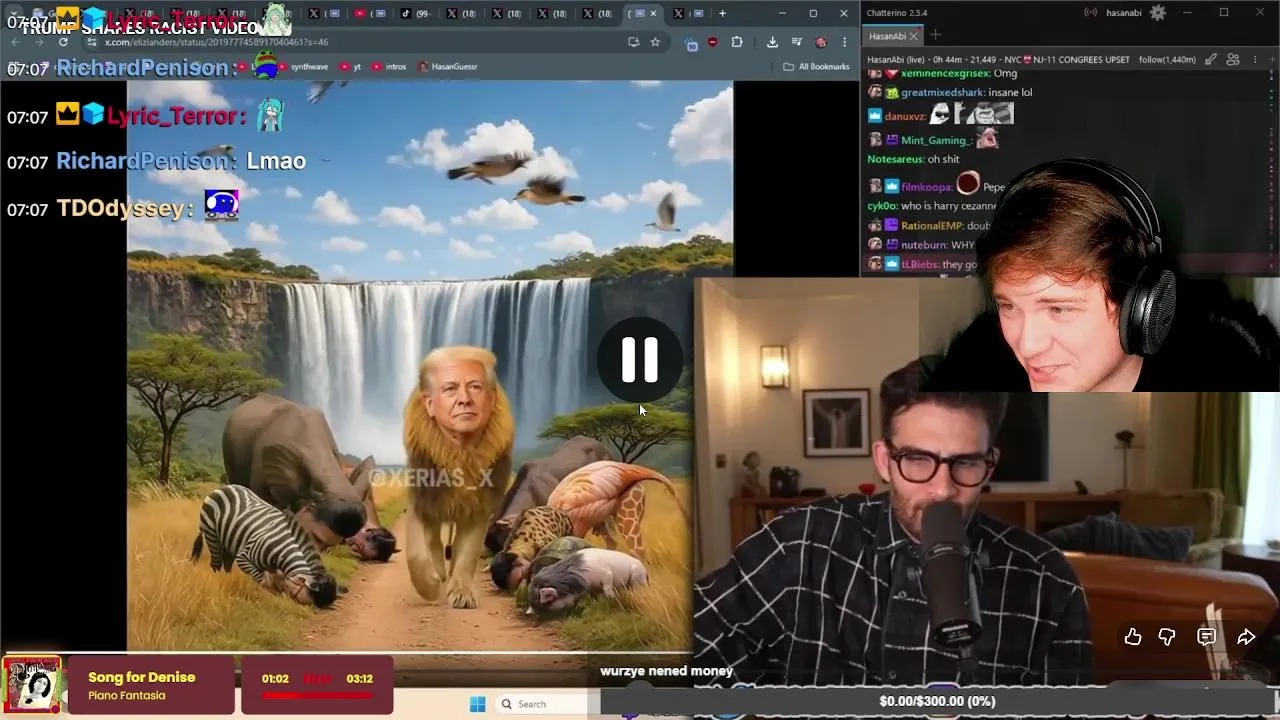Click the $0.00/$300.00 donation goal bar
Screen dimensions: 1280x720
[937, 701]
